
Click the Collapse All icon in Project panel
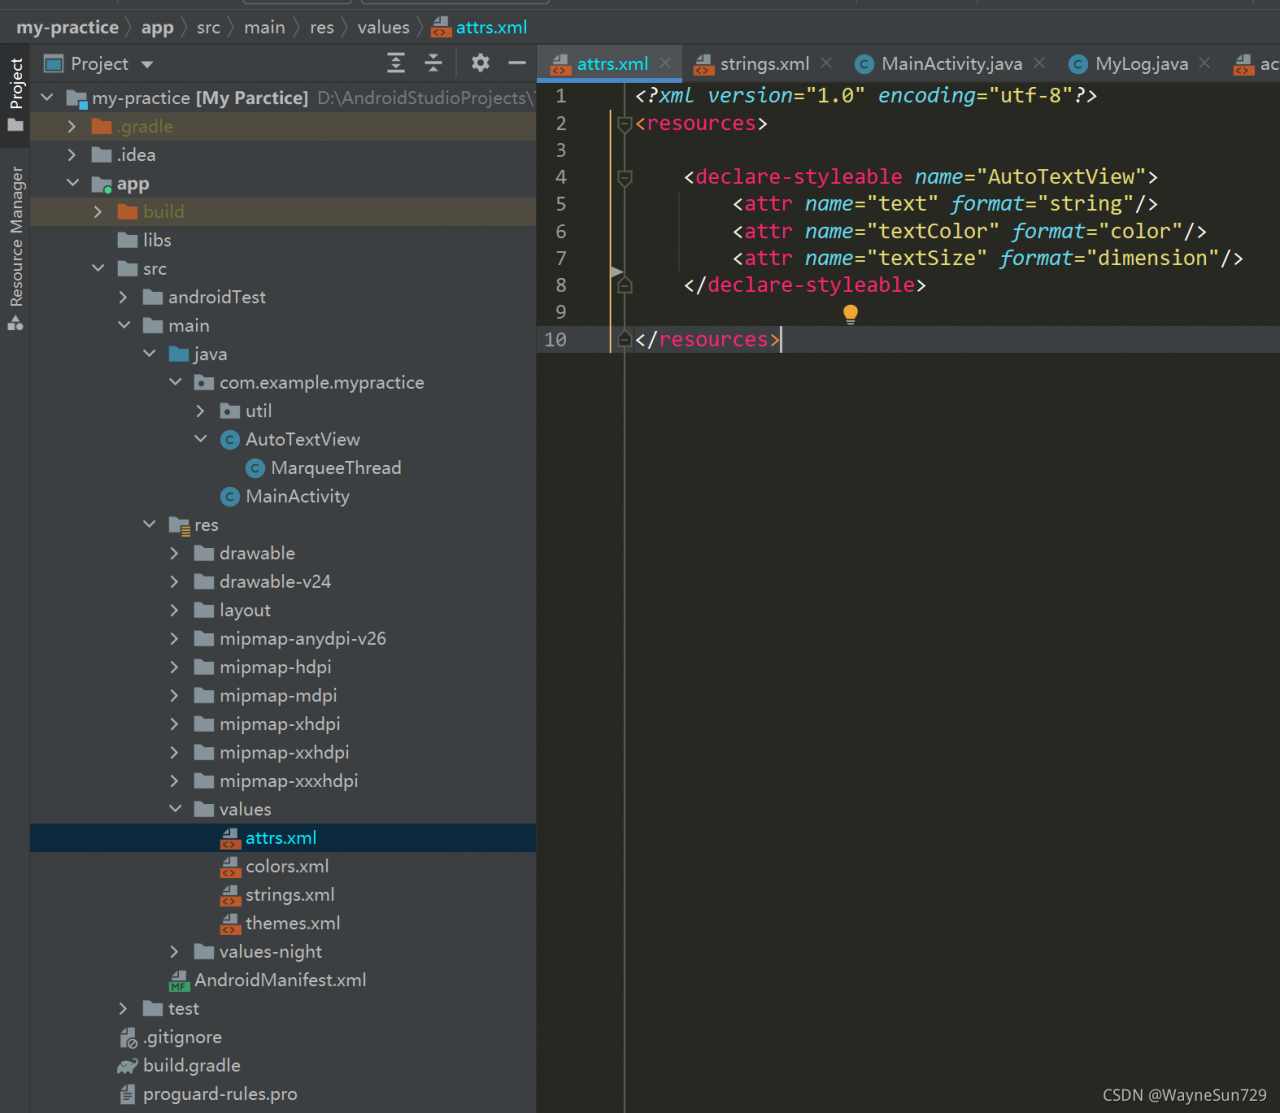[x=433, y=63]
